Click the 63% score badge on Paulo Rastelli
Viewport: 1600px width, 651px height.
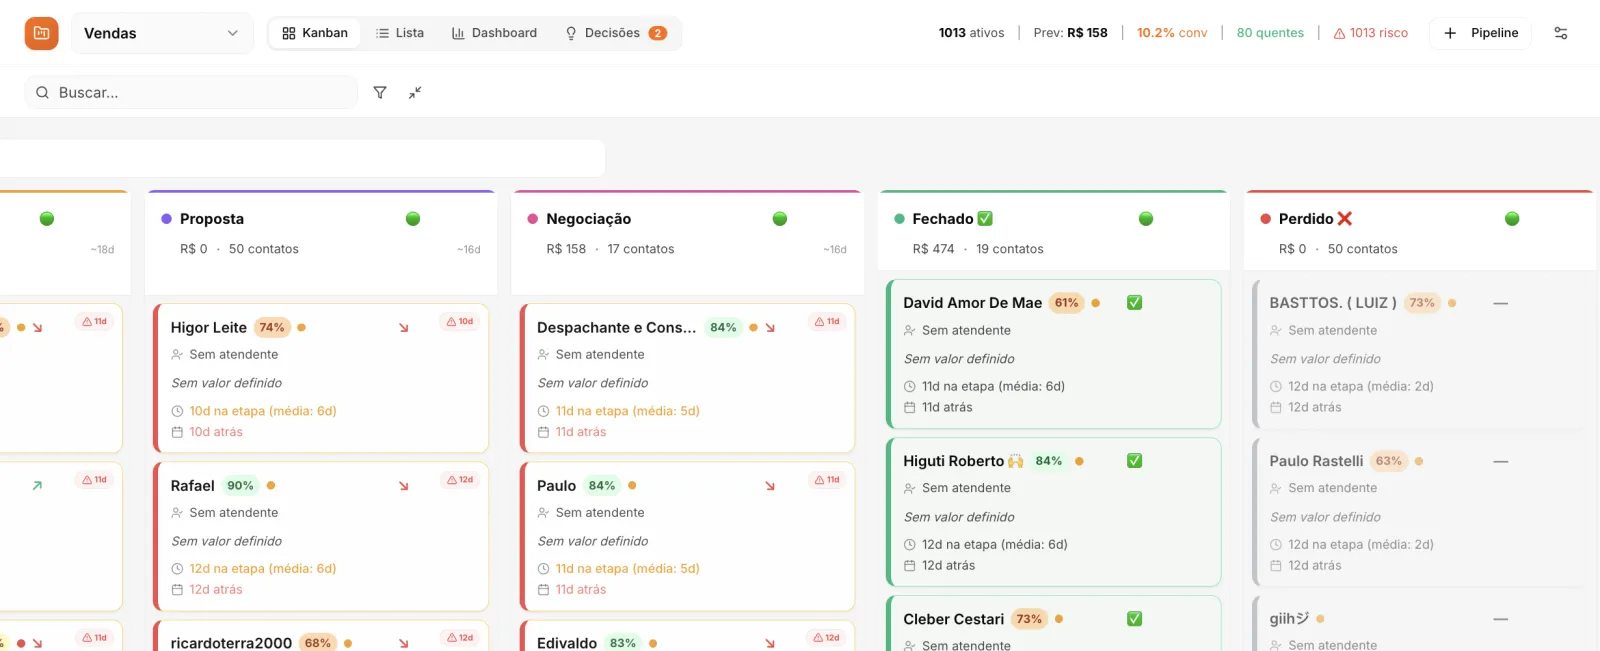point(1388,461)
